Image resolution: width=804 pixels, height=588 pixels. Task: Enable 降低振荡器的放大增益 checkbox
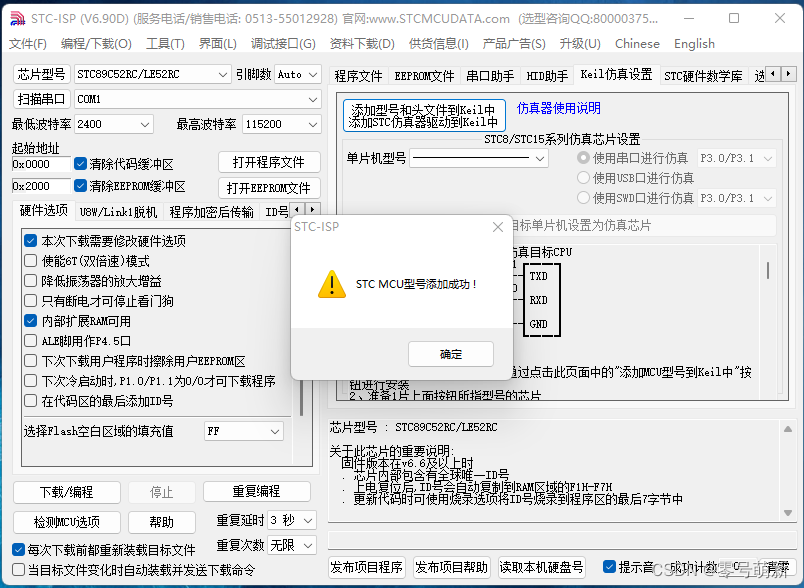pos(31,281)
